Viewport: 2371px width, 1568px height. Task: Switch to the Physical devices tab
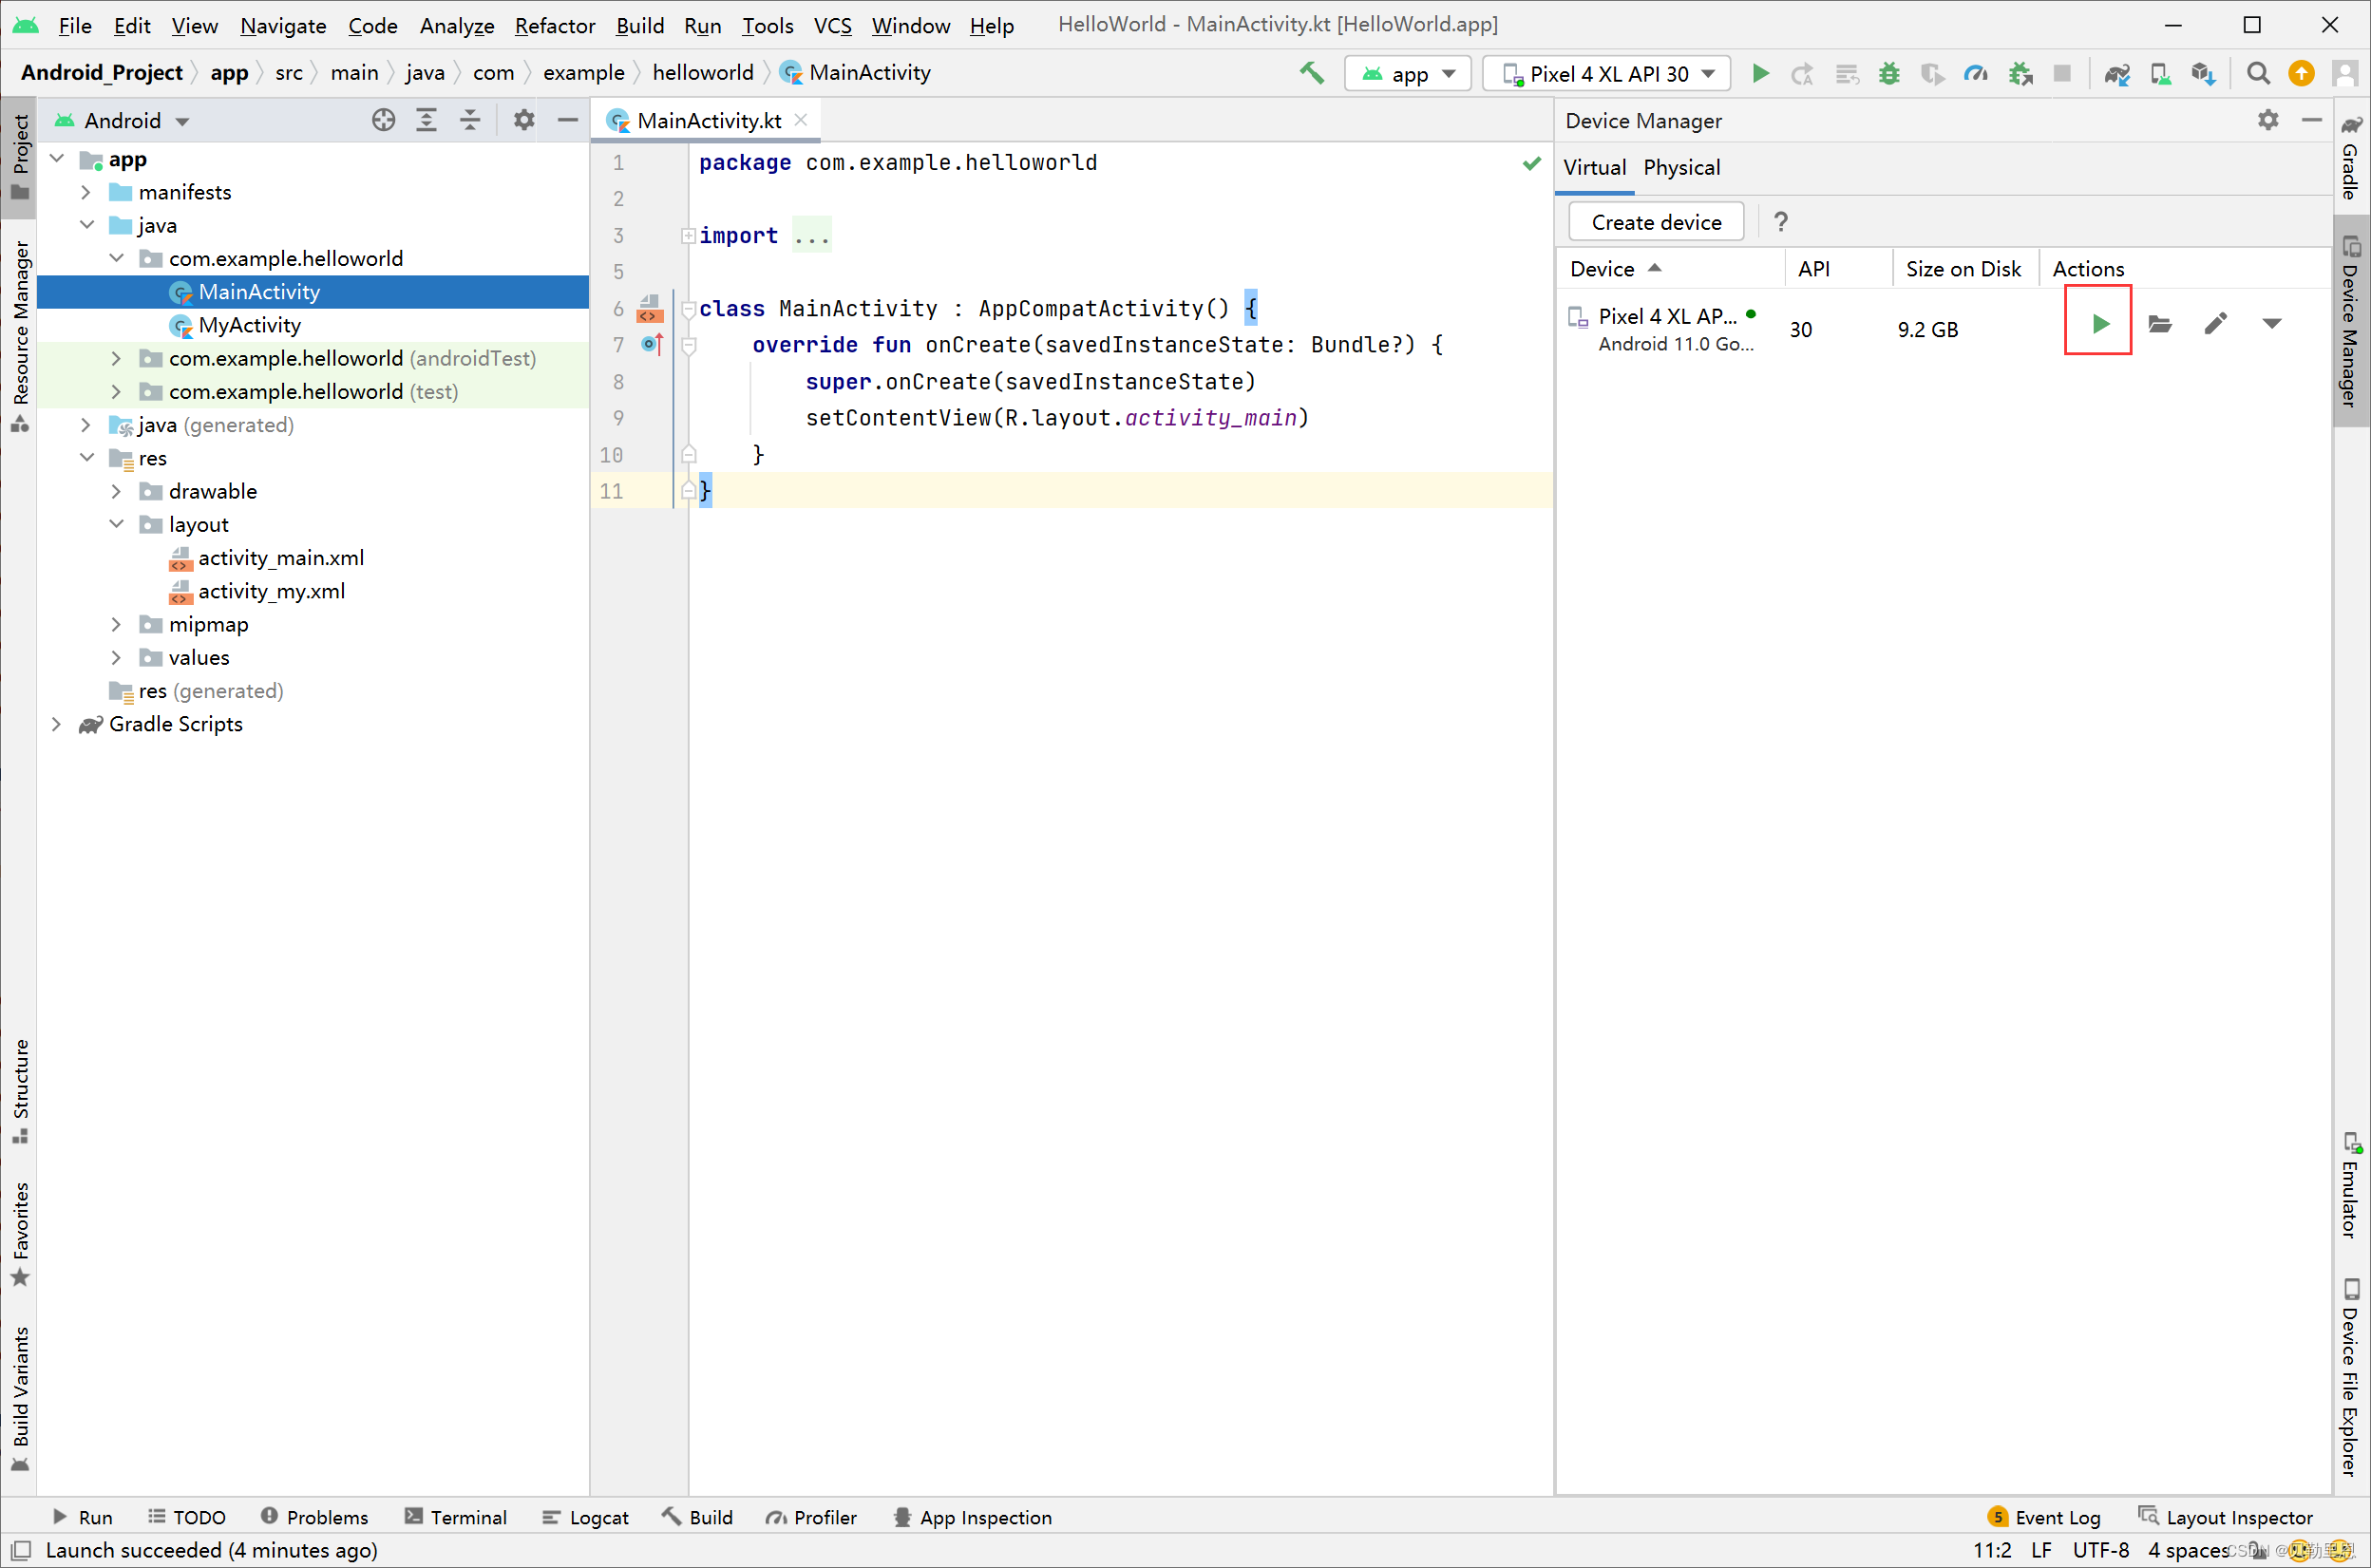1681,167
